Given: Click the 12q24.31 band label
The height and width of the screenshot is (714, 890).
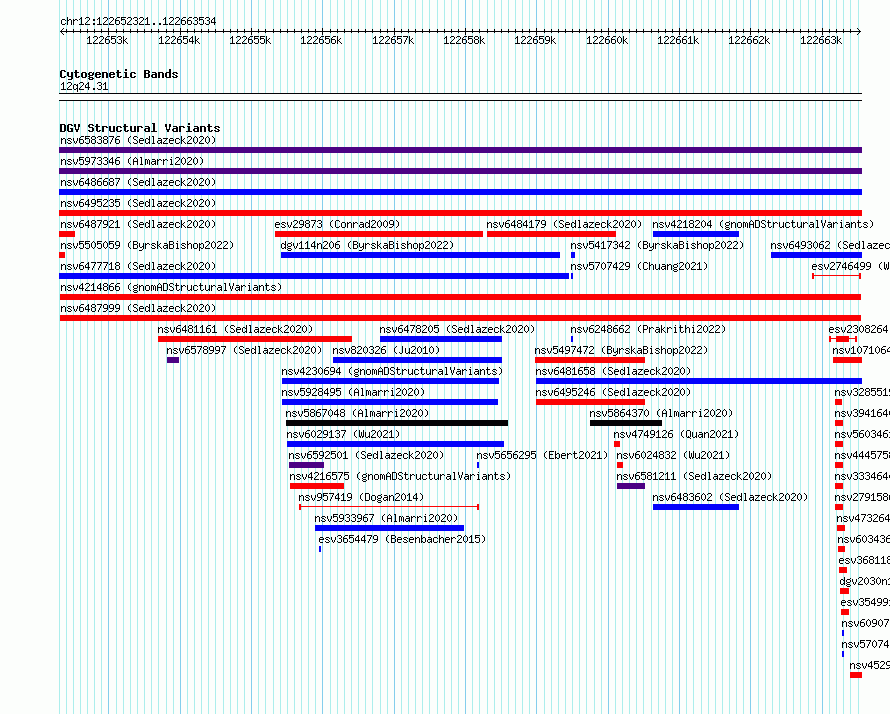Looking at the screenshot, I should pyautogui.click(x=84, y=86).
